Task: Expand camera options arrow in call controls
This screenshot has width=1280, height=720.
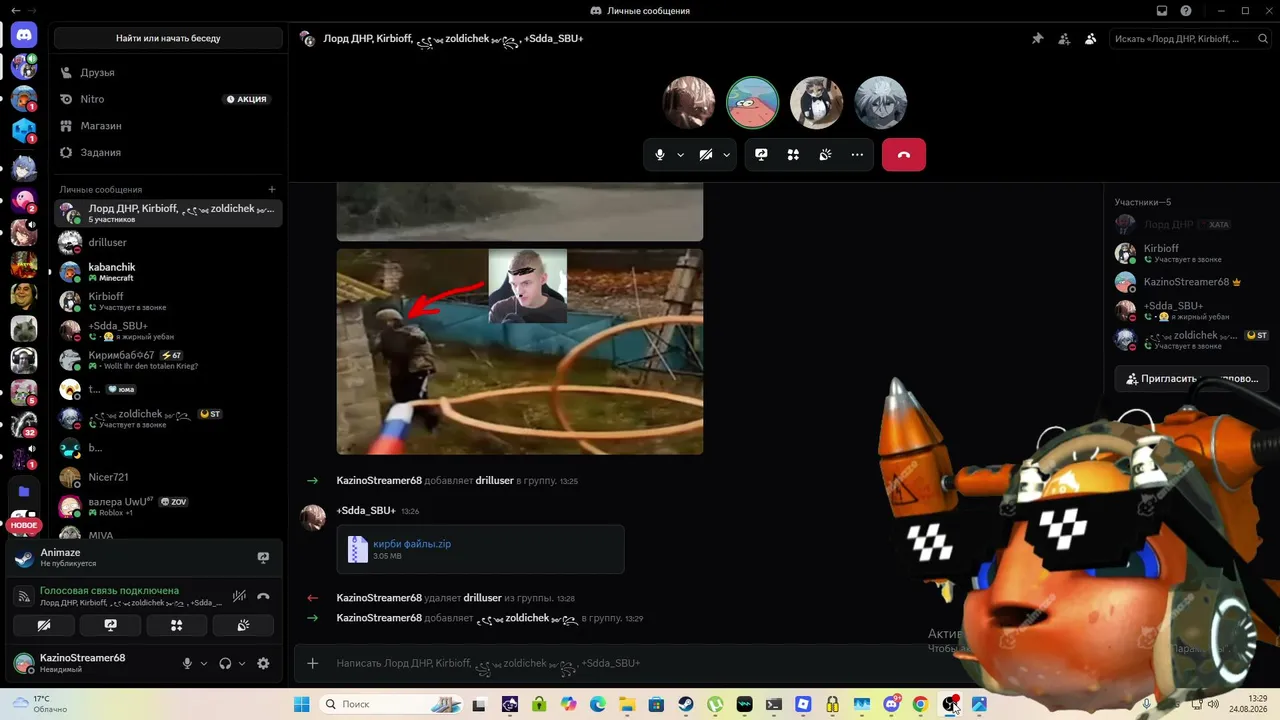Action: click(727, 155)
